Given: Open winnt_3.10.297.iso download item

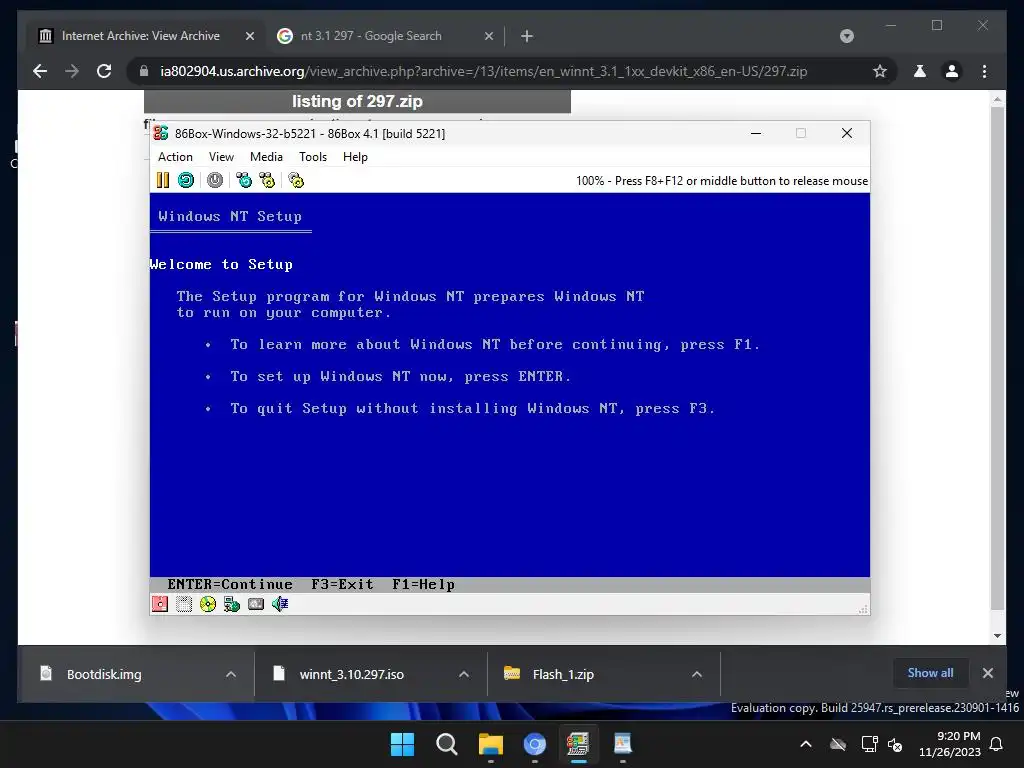Looking at the screenshot, I should click(351, 674).
